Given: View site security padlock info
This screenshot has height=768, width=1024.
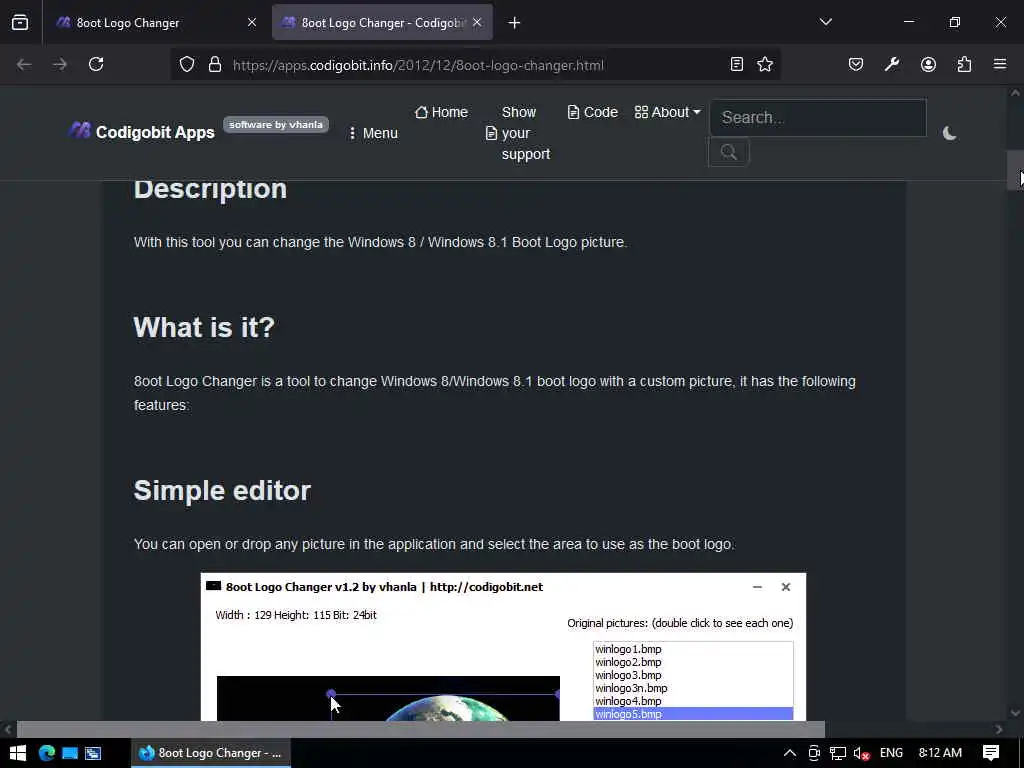Looking at the screenshot, I should click(215, 65).
